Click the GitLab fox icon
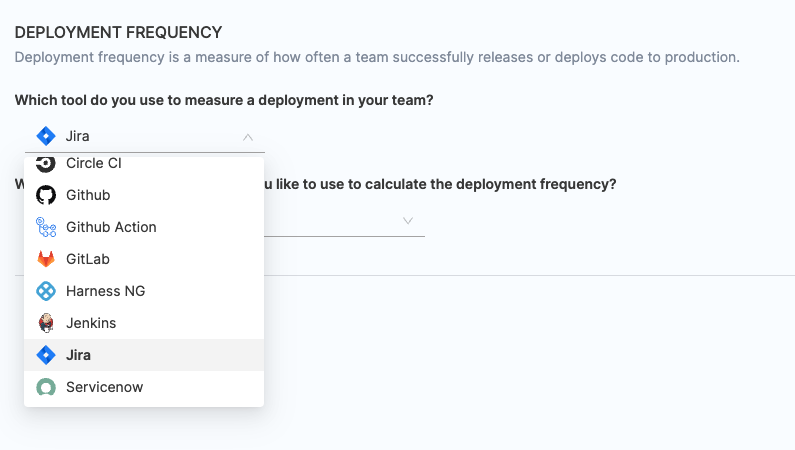 [x=46, y=259]
